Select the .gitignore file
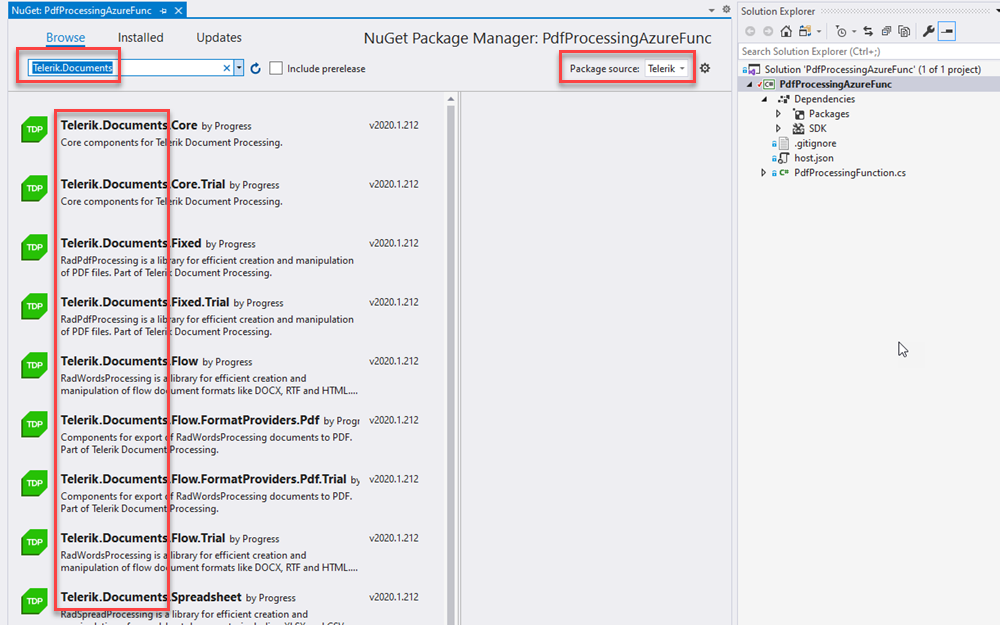 814,143
